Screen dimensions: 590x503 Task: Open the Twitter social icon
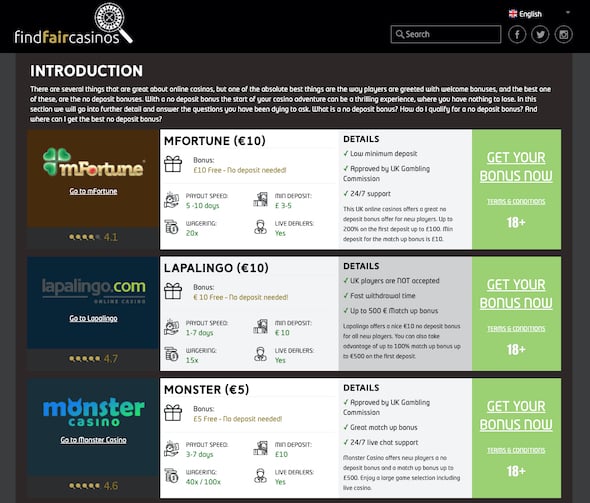pos(540,35)
